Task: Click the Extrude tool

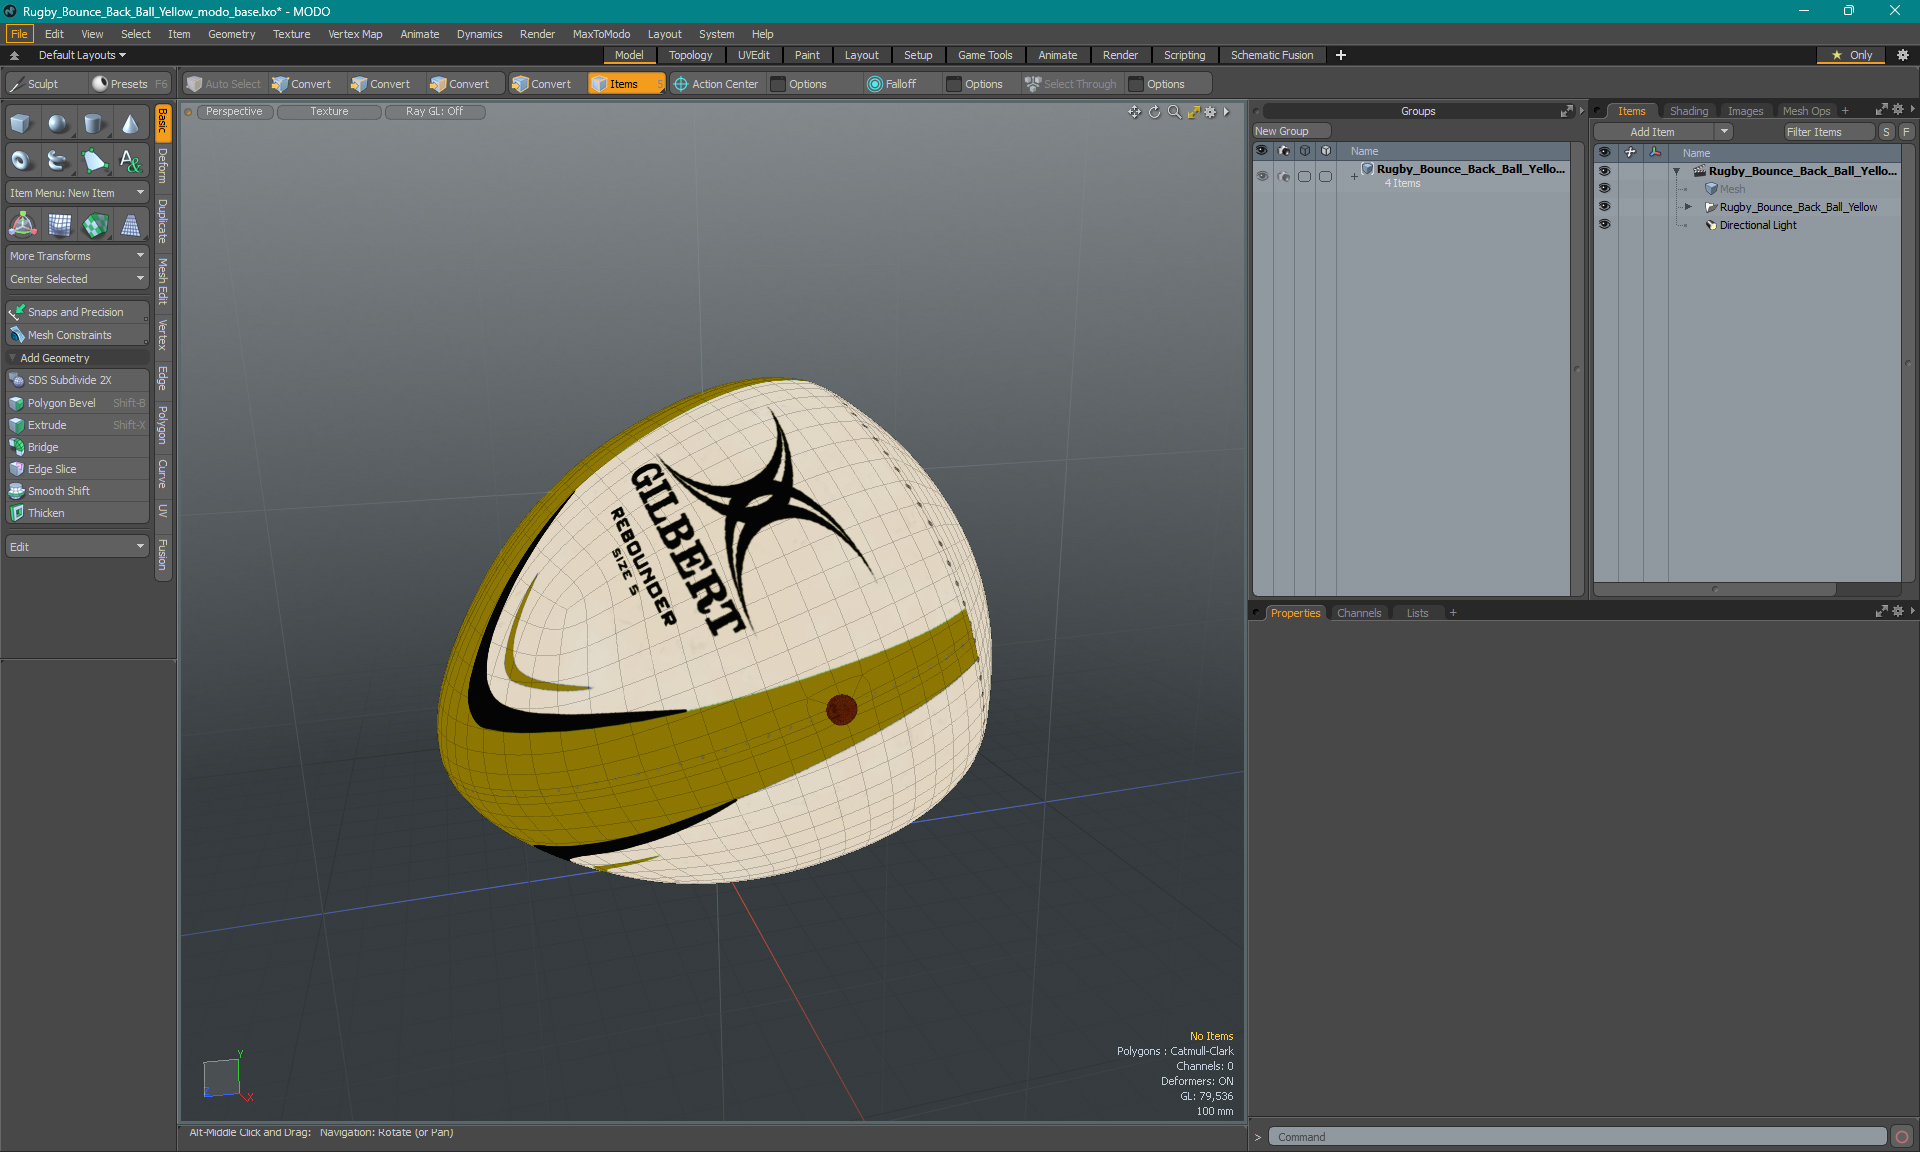Action: pos(77,425)
